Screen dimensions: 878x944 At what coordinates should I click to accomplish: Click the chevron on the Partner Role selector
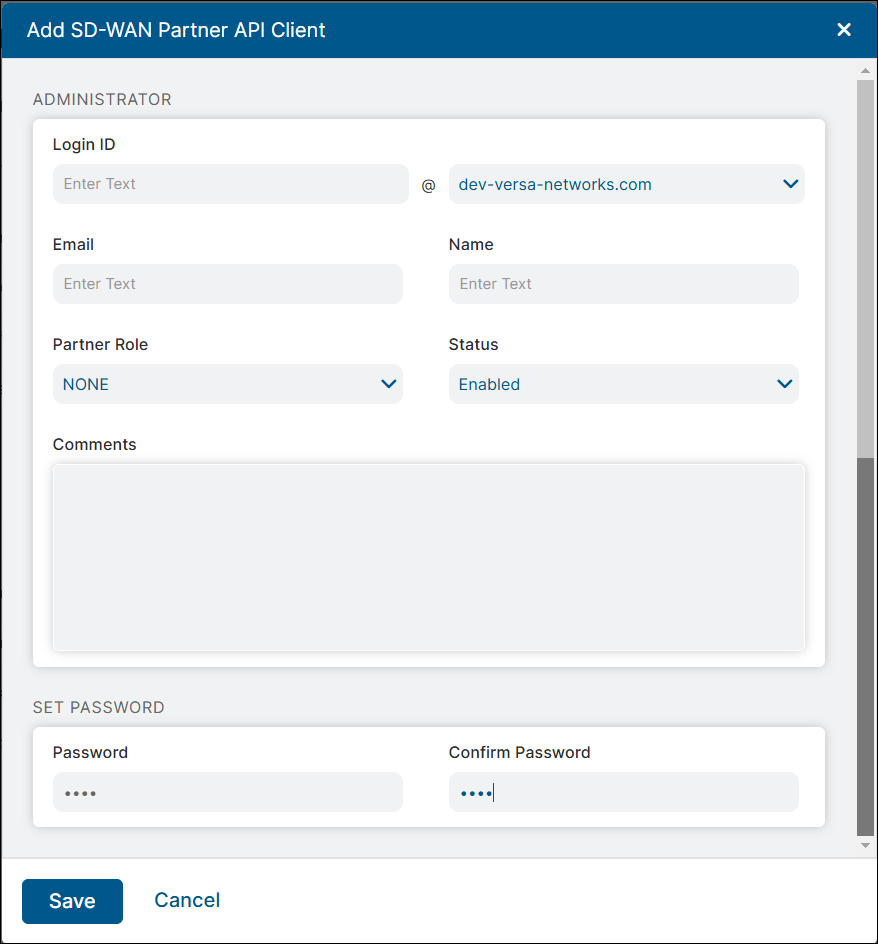389,384
